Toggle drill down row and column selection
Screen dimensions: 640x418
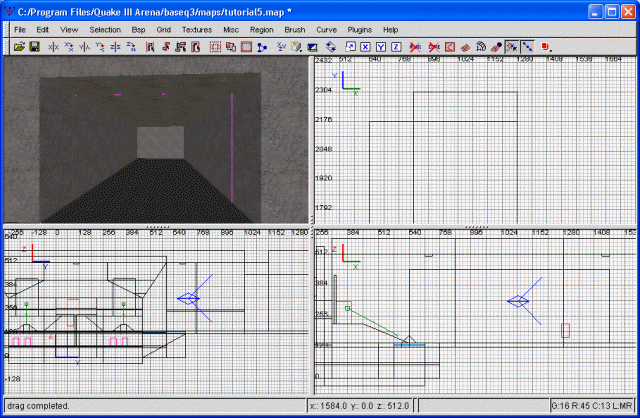click(x=527, y=47)
